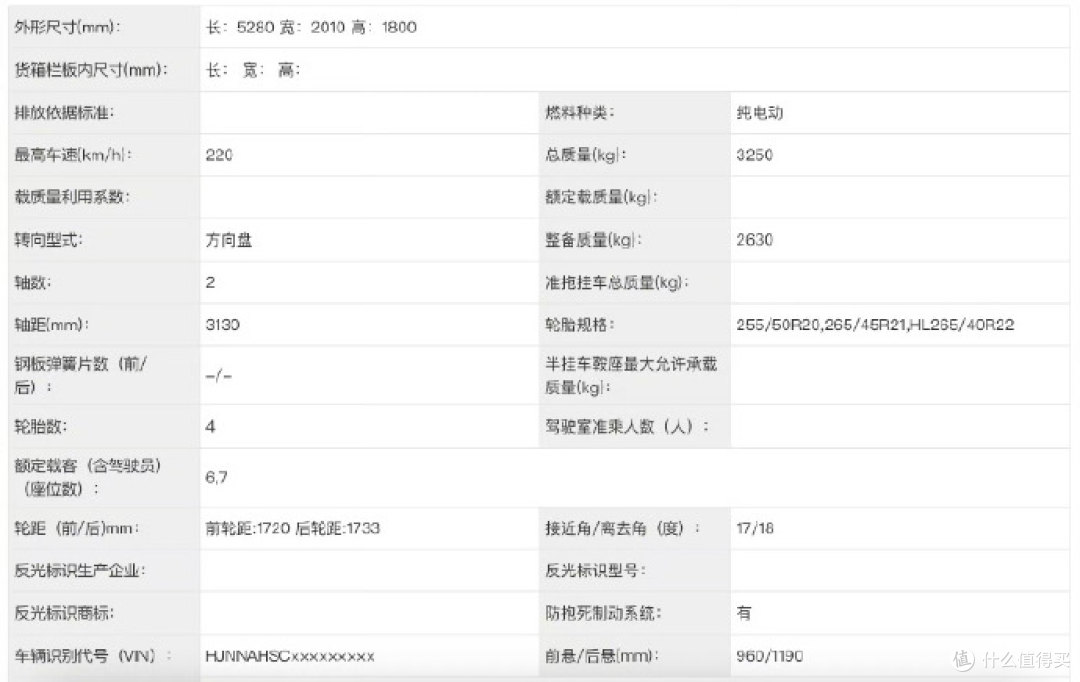Click the tire count value 4
The image size is (1080, 682).
[x=212, y=427]
